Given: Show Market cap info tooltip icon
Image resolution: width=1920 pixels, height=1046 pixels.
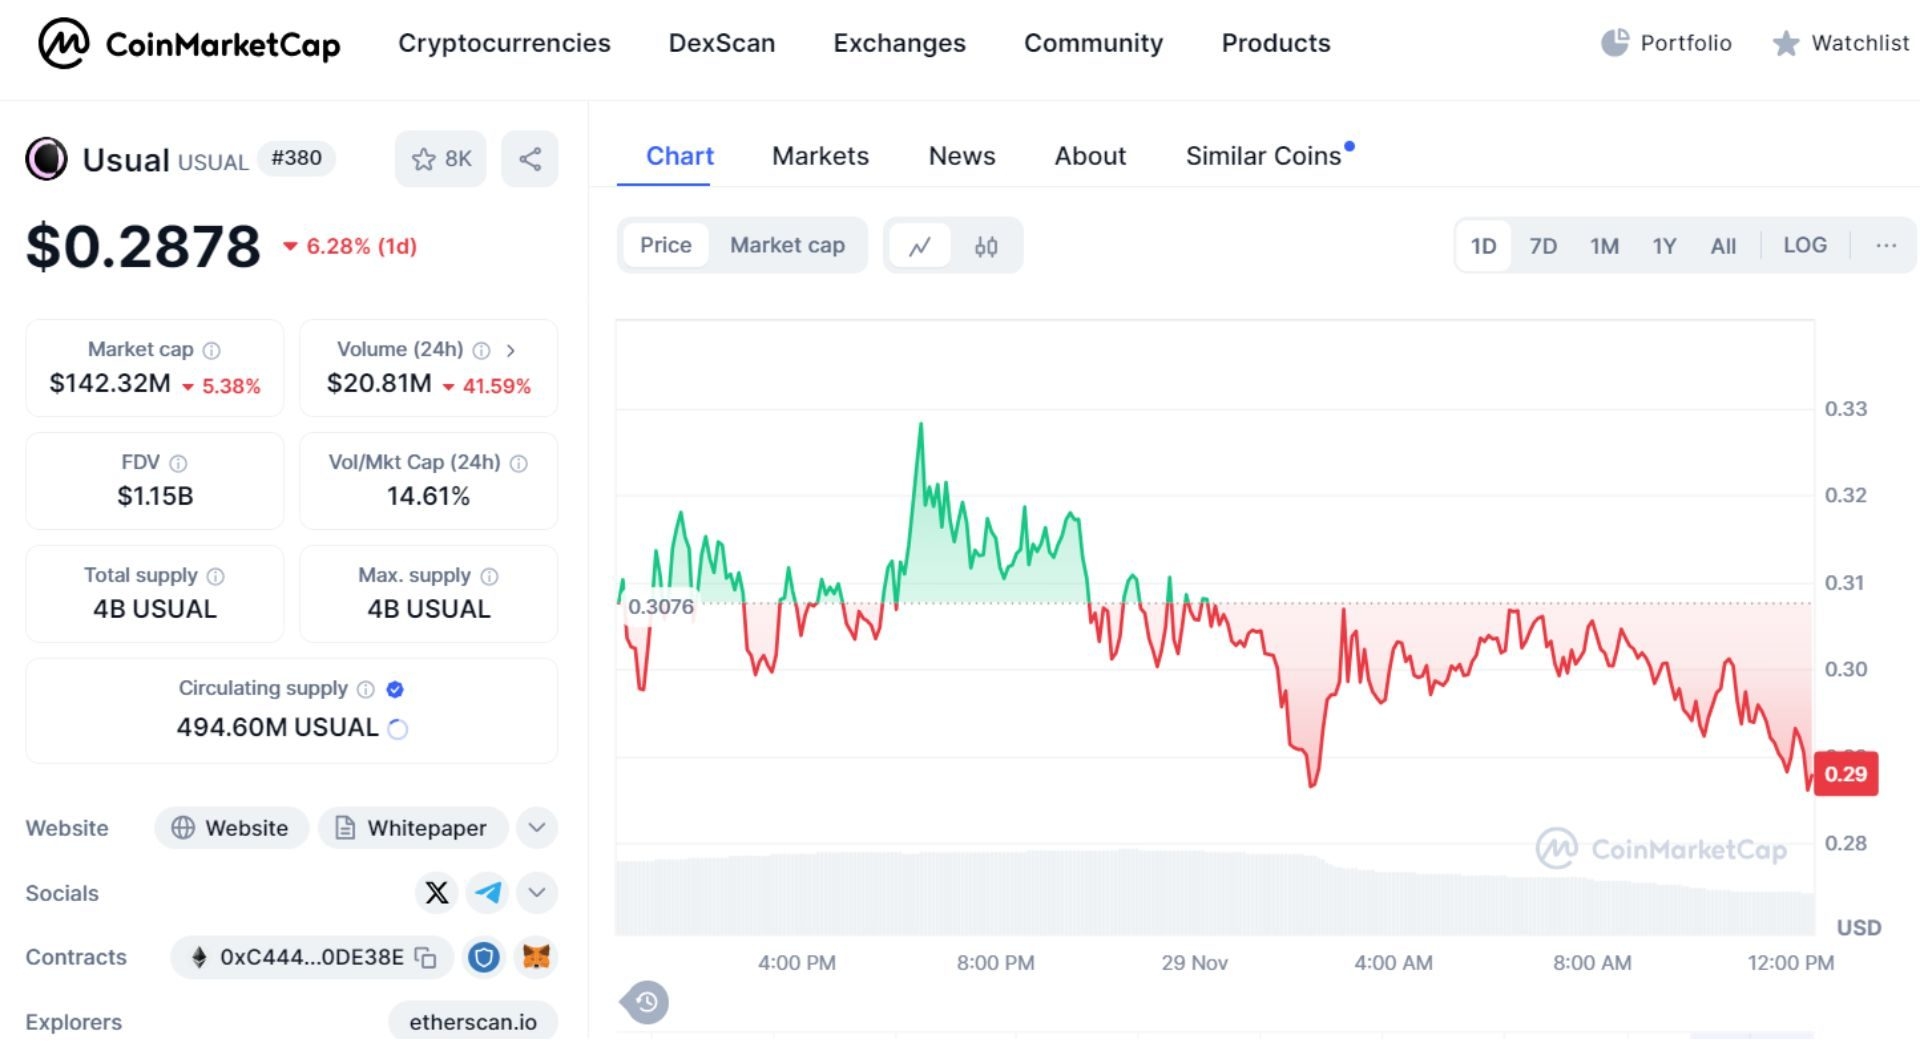Looking at the screenshot, I should click(212, 350).
